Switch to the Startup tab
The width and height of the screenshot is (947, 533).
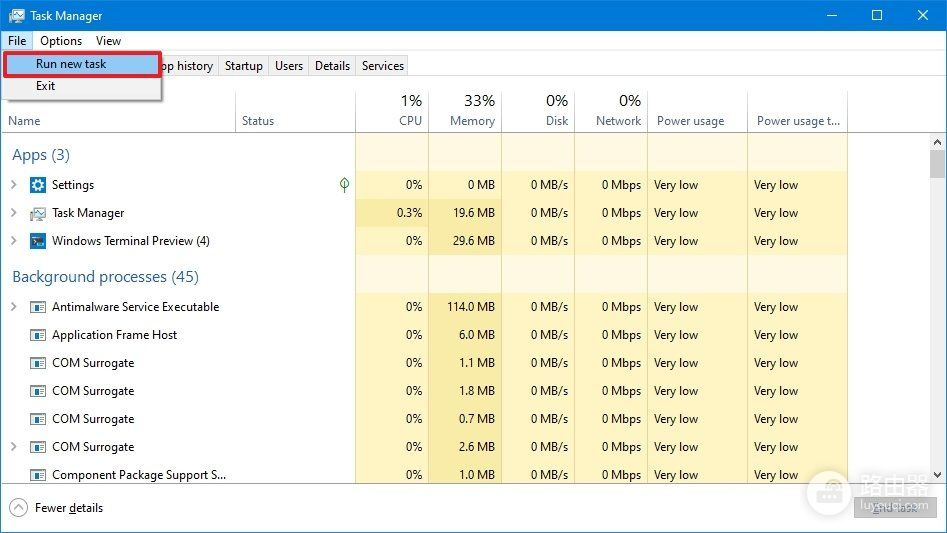point(243,66)
